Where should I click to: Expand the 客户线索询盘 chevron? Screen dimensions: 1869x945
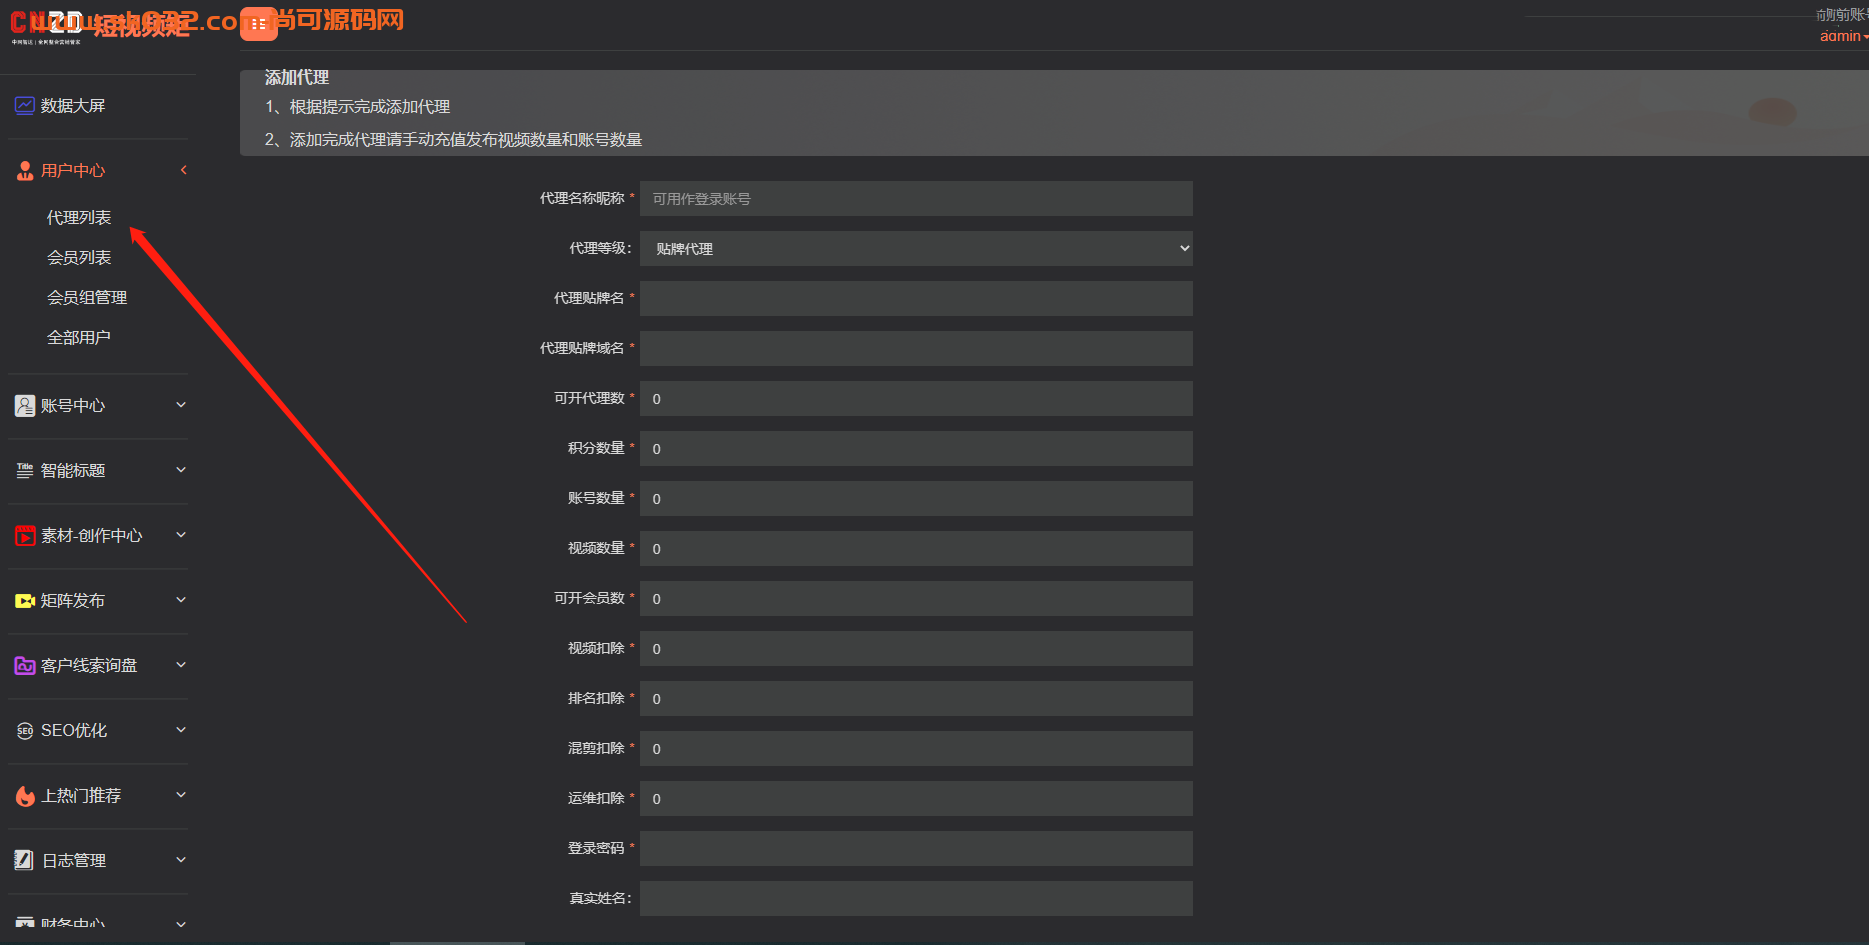pyautogui.click(x=181, y=665)
